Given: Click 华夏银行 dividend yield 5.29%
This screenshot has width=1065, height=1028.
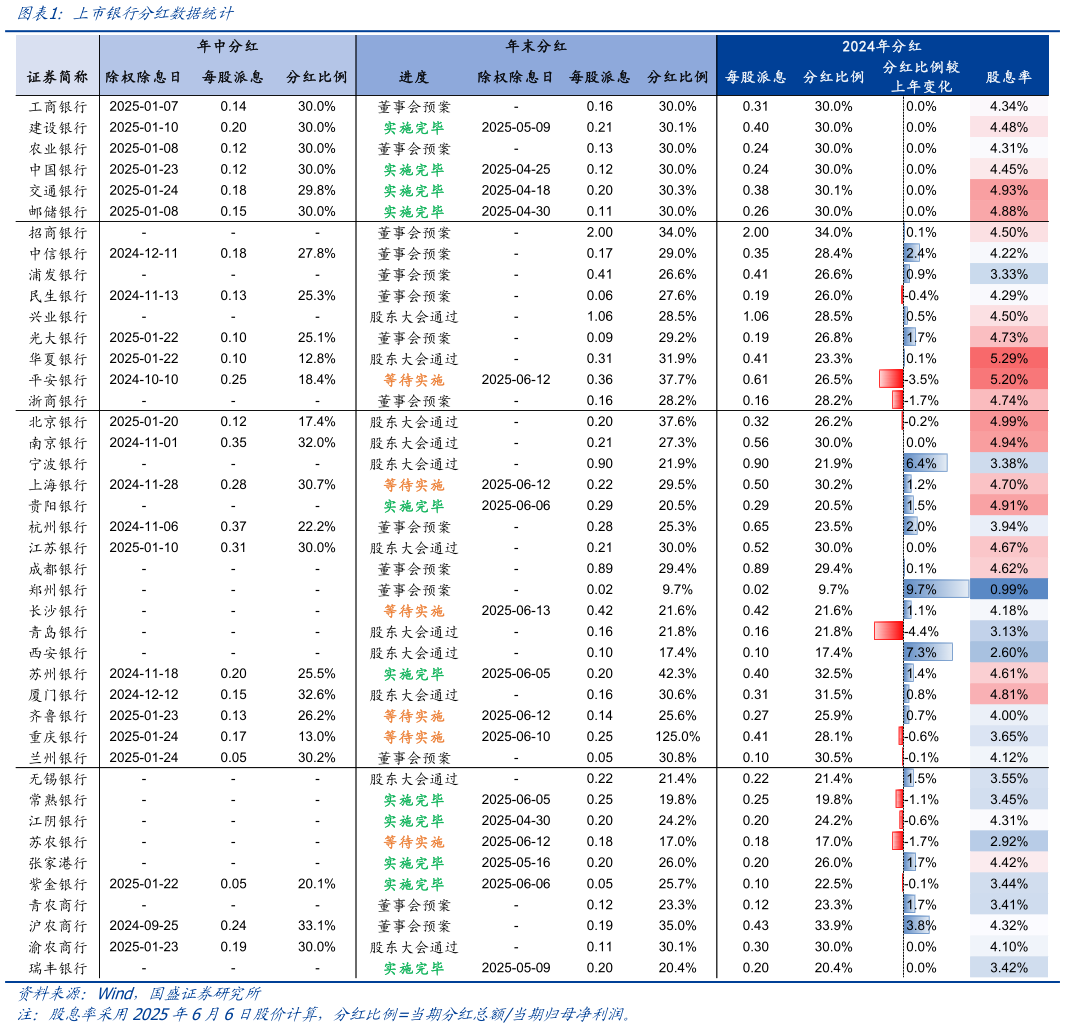Looking at the screenshot, I should [1009, 359].
